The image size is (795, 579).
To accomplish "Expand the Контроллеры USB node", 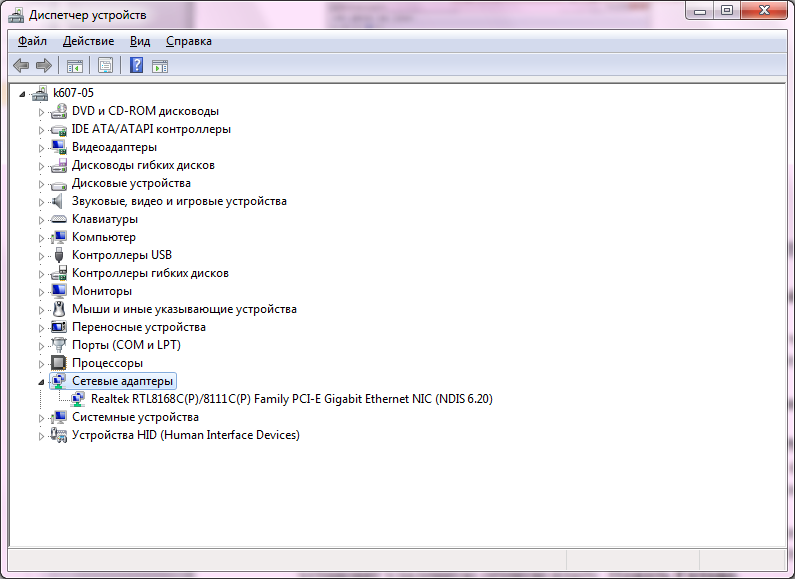I will (41, 256).
